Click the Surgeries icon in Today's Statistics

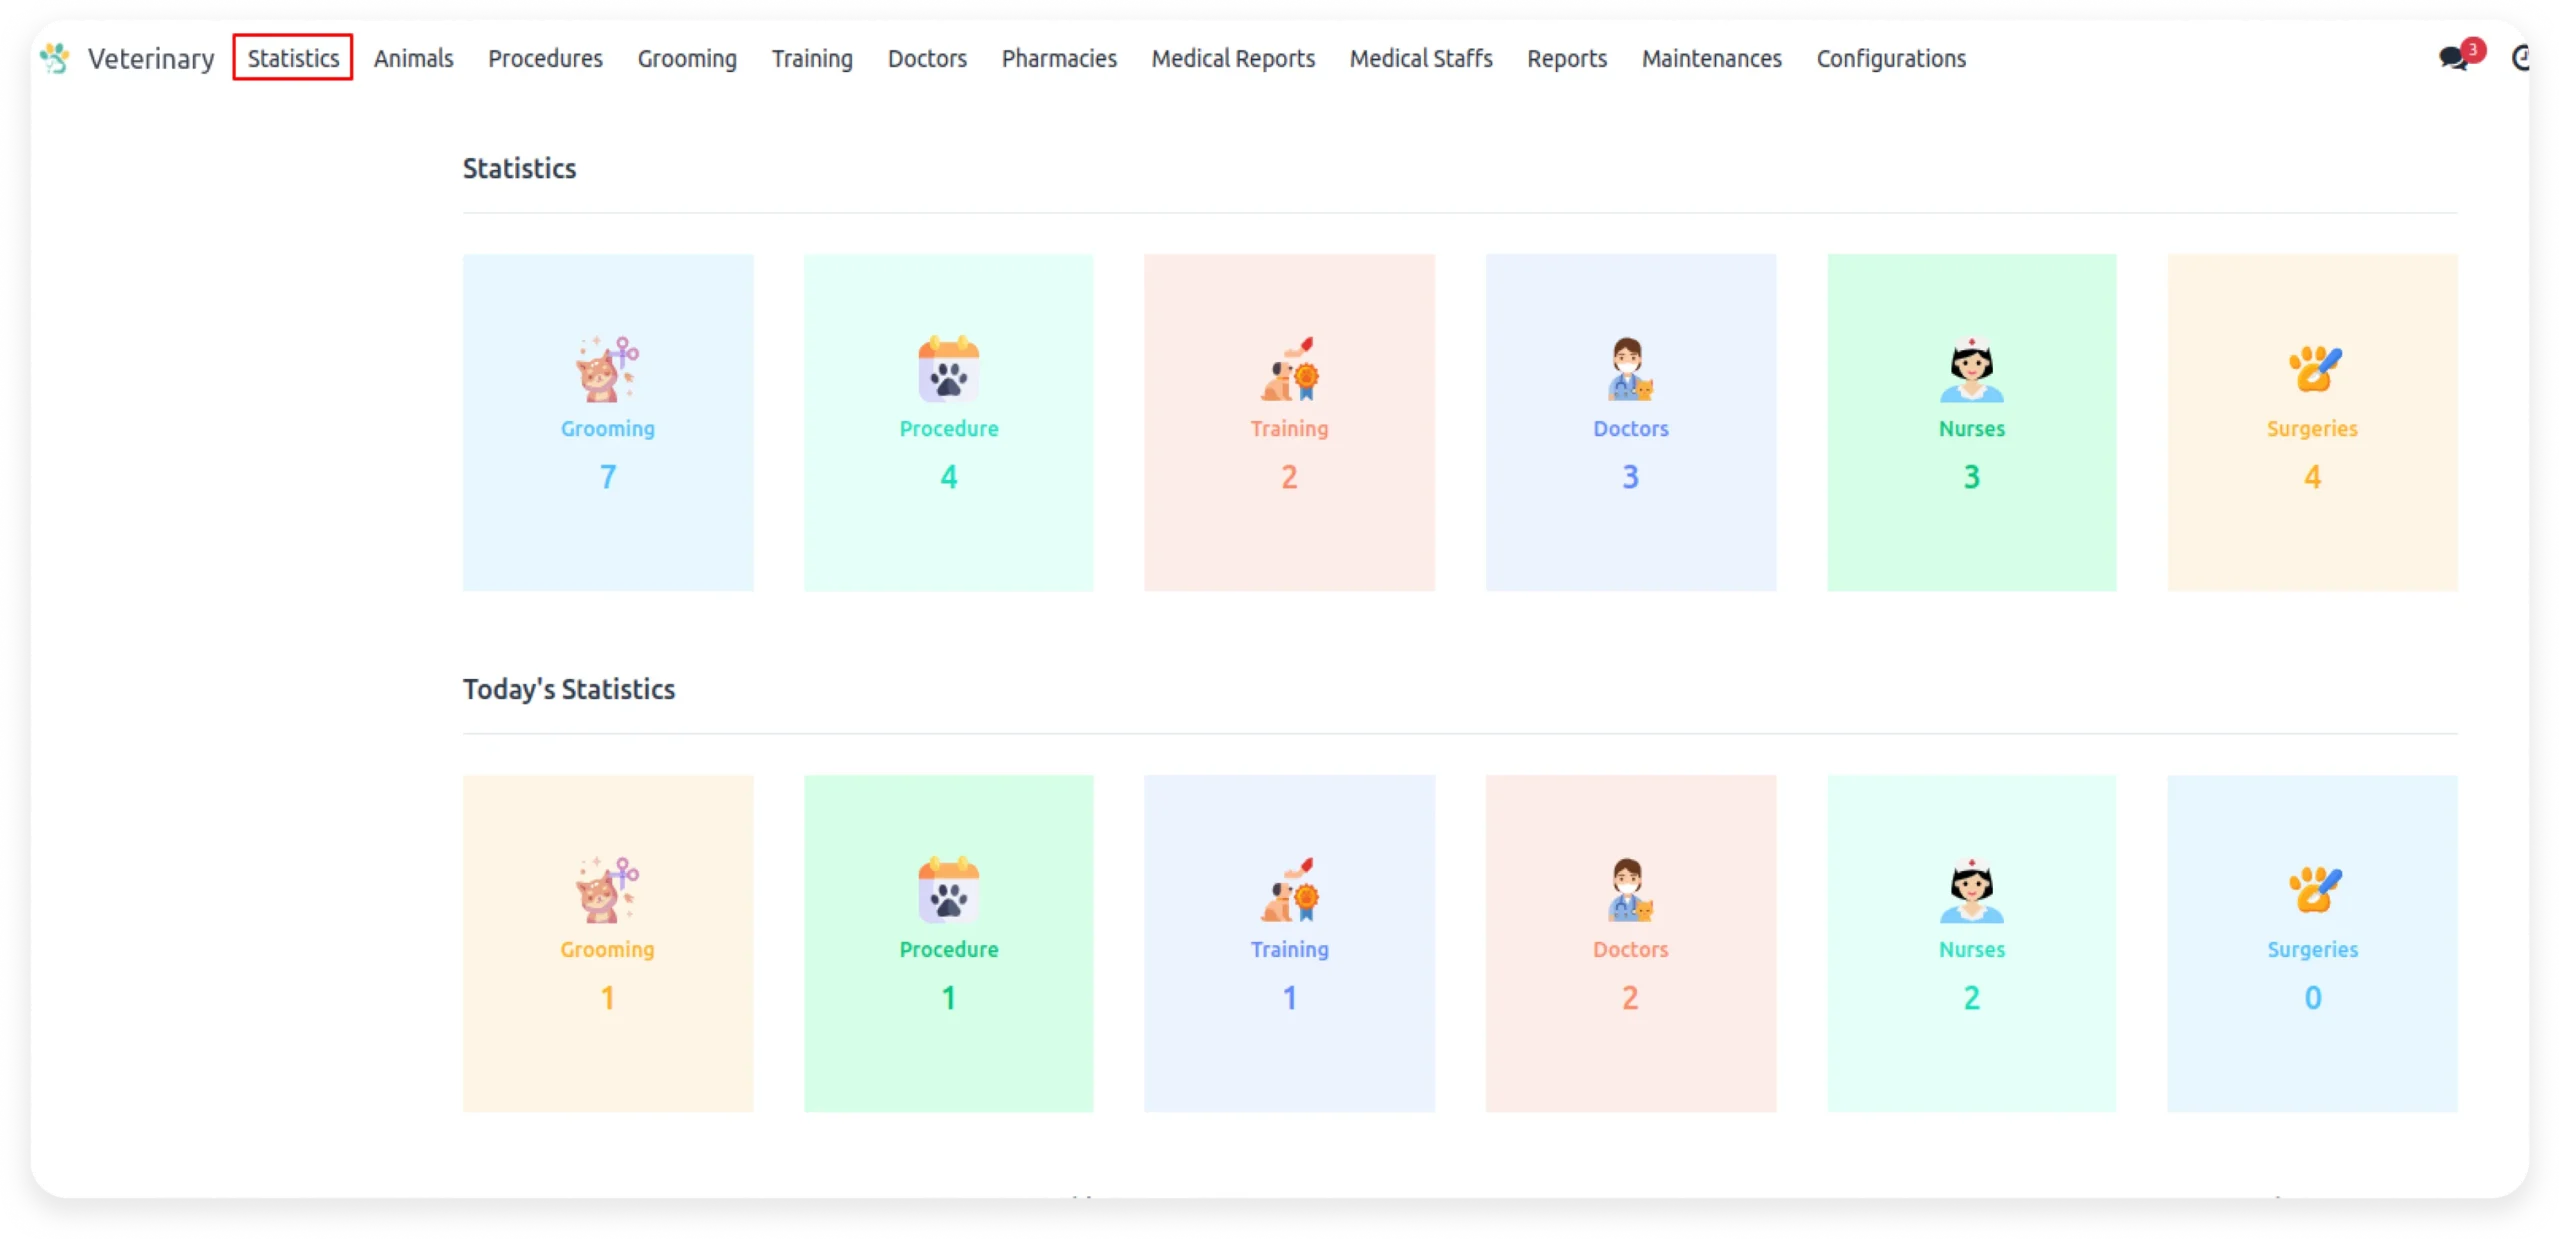[x=2313, y=890]
